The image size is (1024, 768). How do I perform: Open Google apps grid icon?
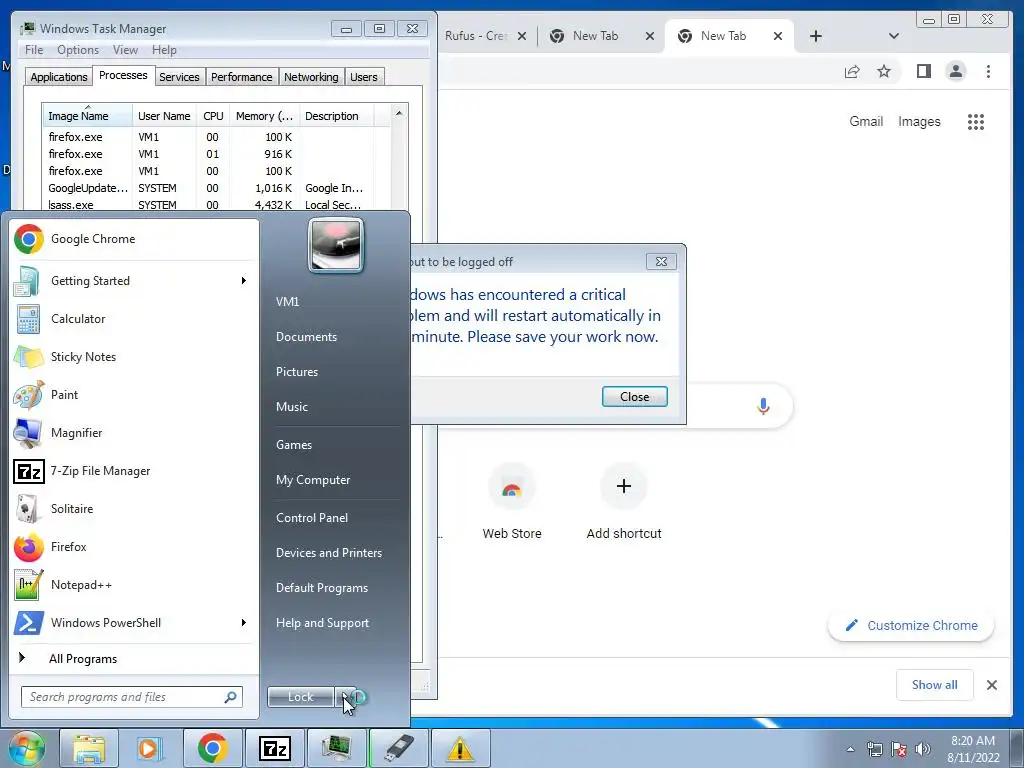click(976, 121)
